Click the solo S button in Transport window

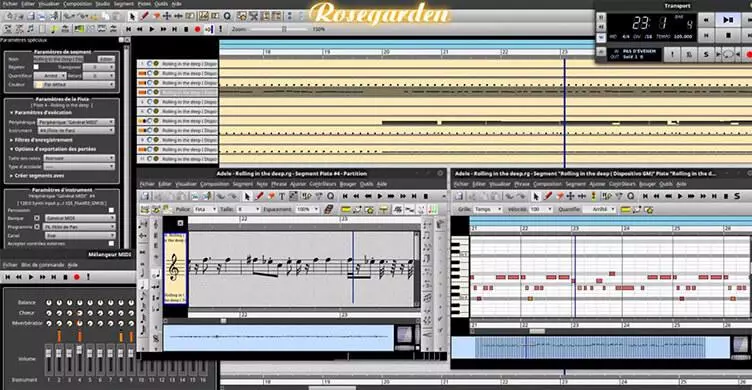pos(706,54)
